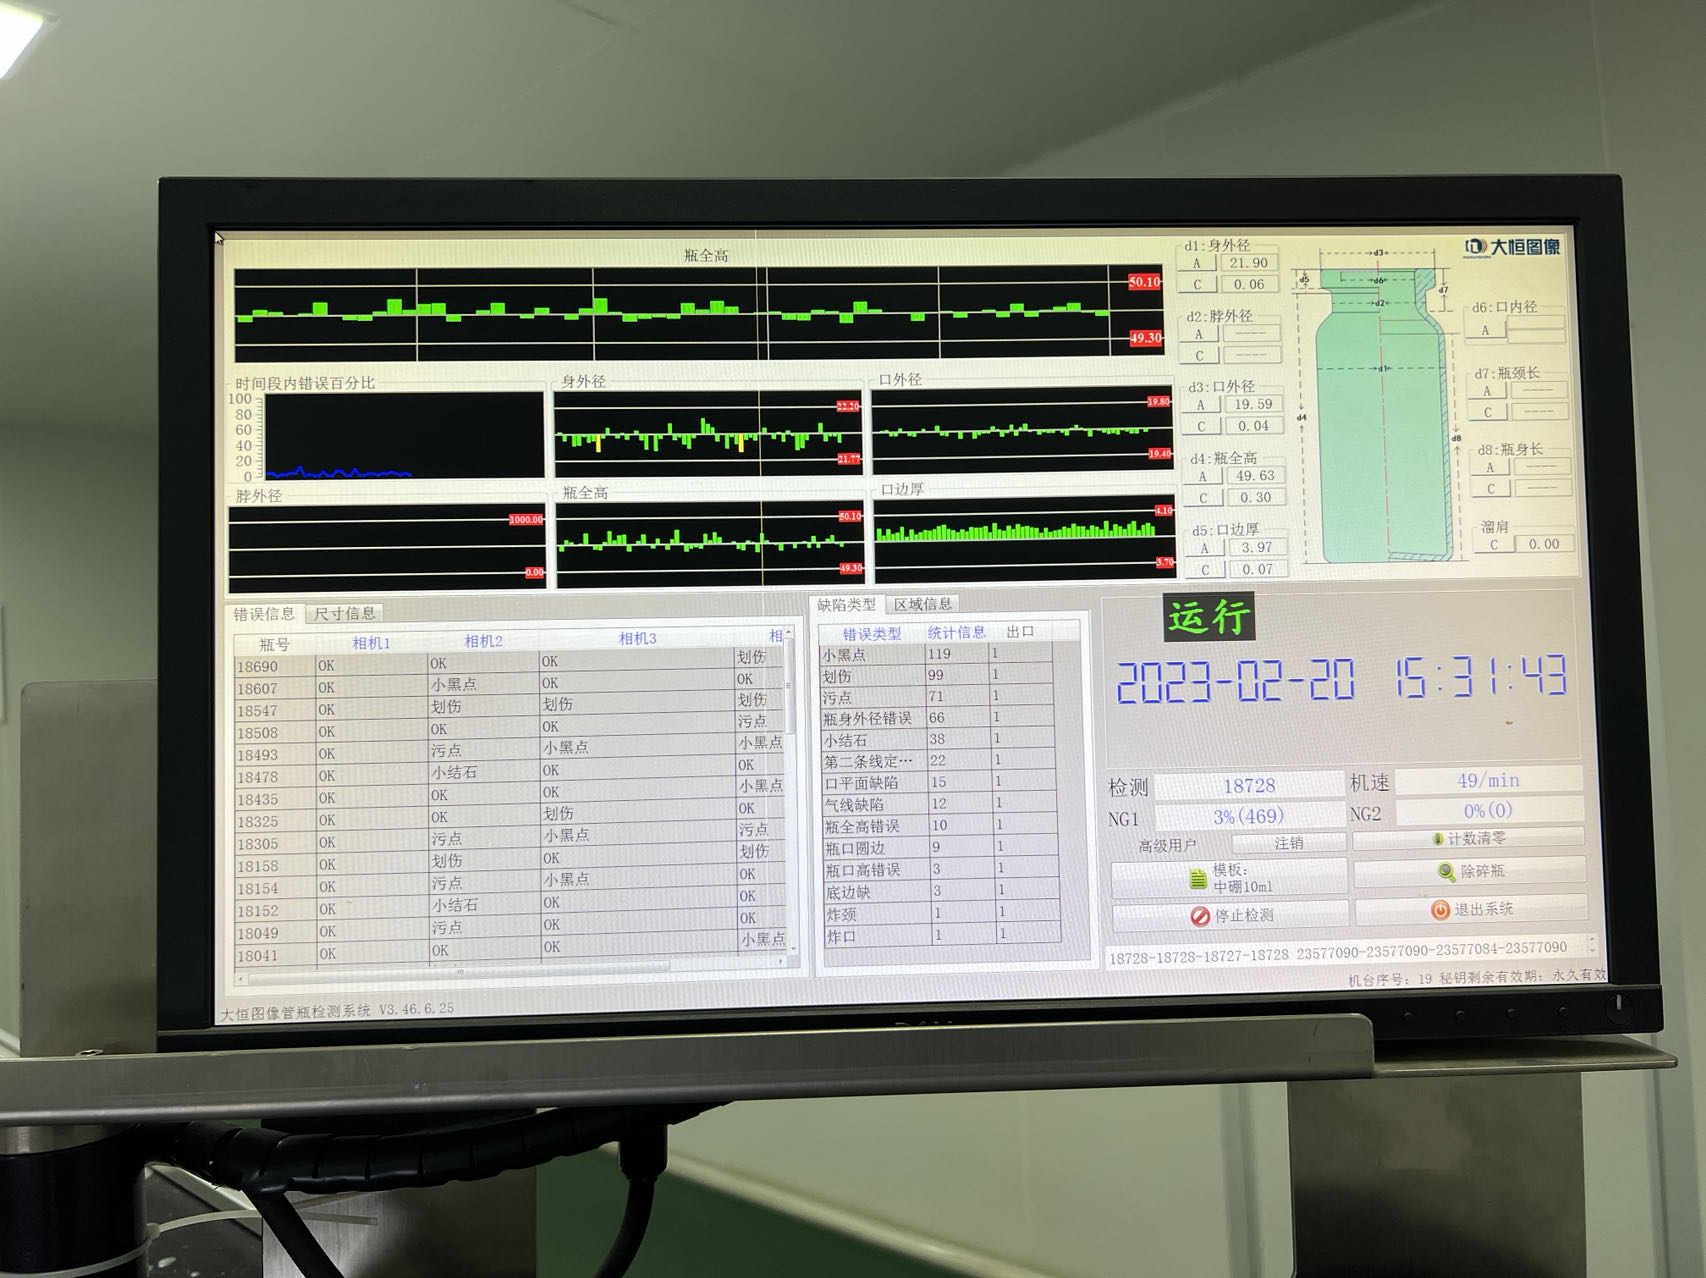Switch to the 尺寸信息 tab
Screen dimensions: 1706x1278
point(345,613)
